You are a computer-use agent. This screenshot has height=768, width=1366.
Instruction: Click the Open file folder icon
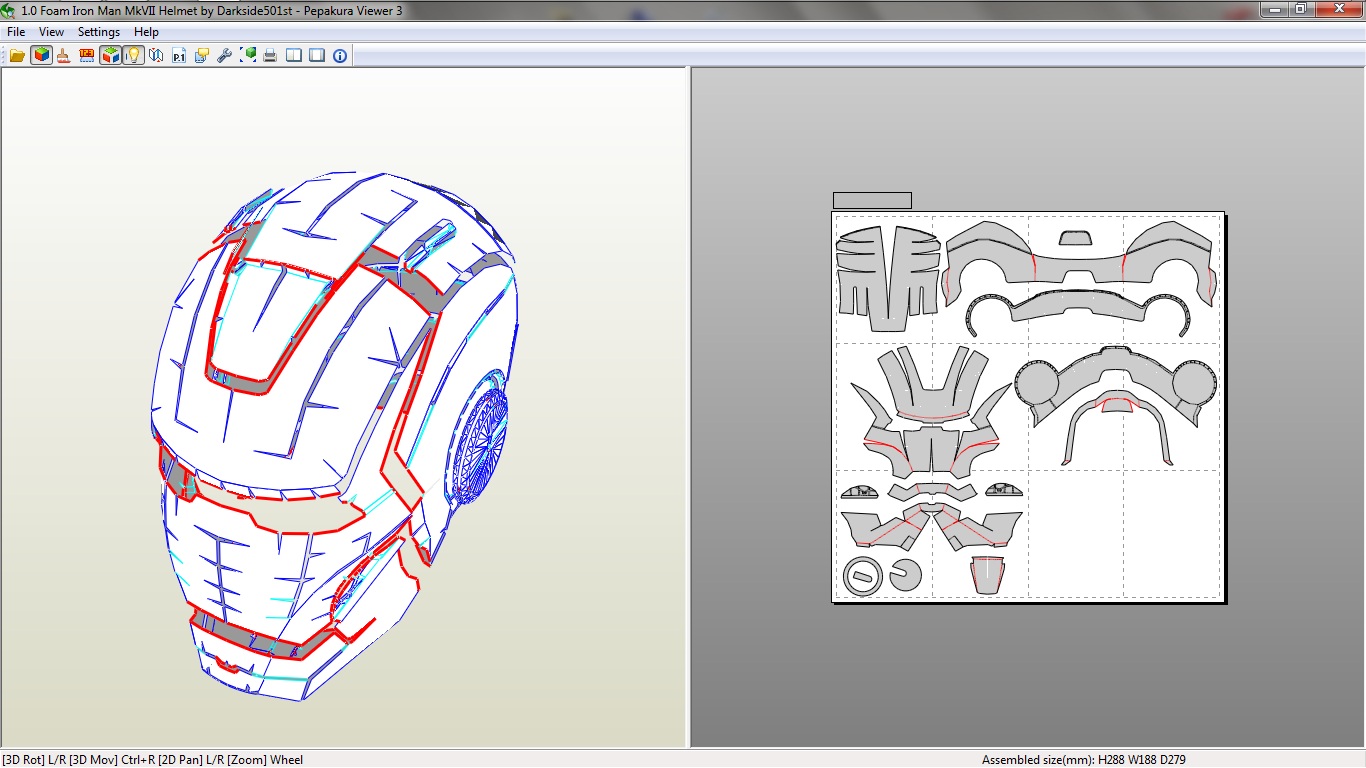point(17,55)
